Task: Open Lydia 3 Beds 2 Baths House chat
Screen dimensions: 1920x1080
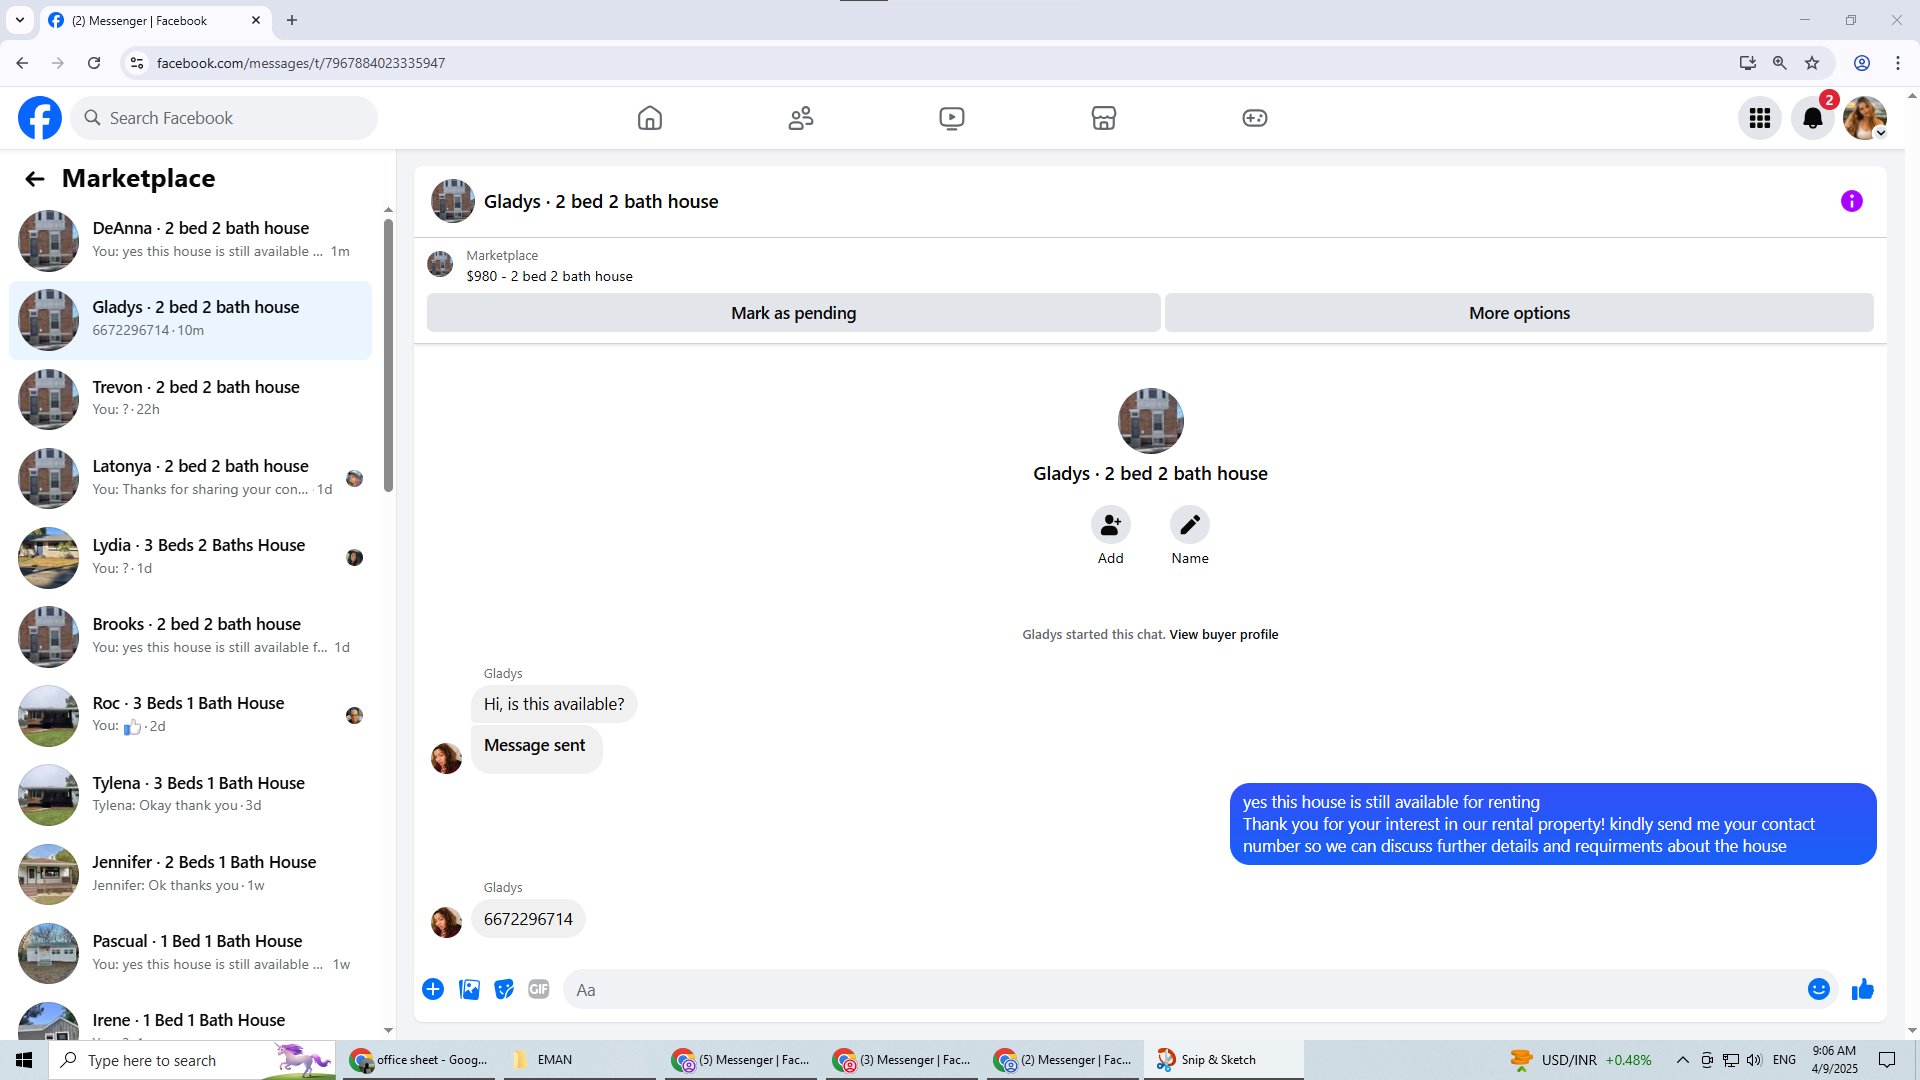Action: pyautogui.click(x=190, y=557)
